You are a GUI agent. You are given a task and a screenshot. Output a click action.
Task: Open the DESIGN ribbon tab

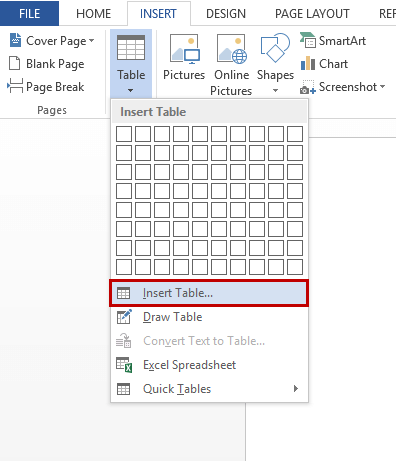click(226, 14)
